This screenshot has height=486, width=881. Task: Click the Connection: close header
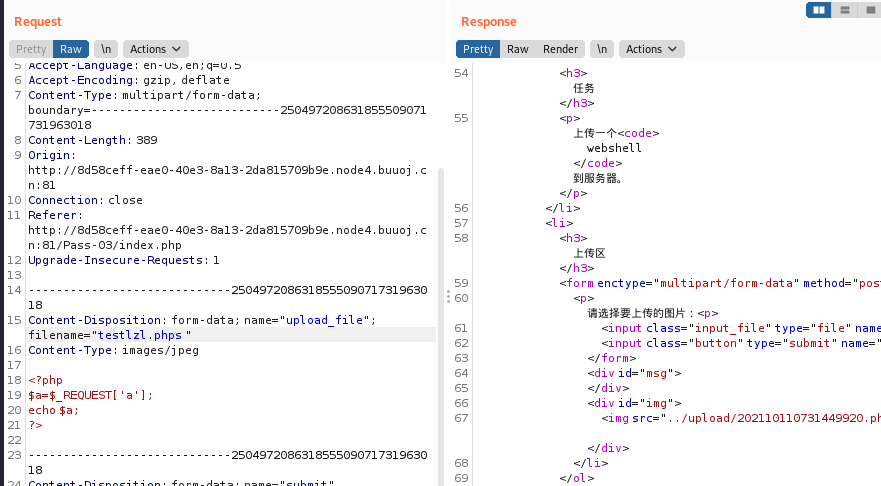[85, 200]
